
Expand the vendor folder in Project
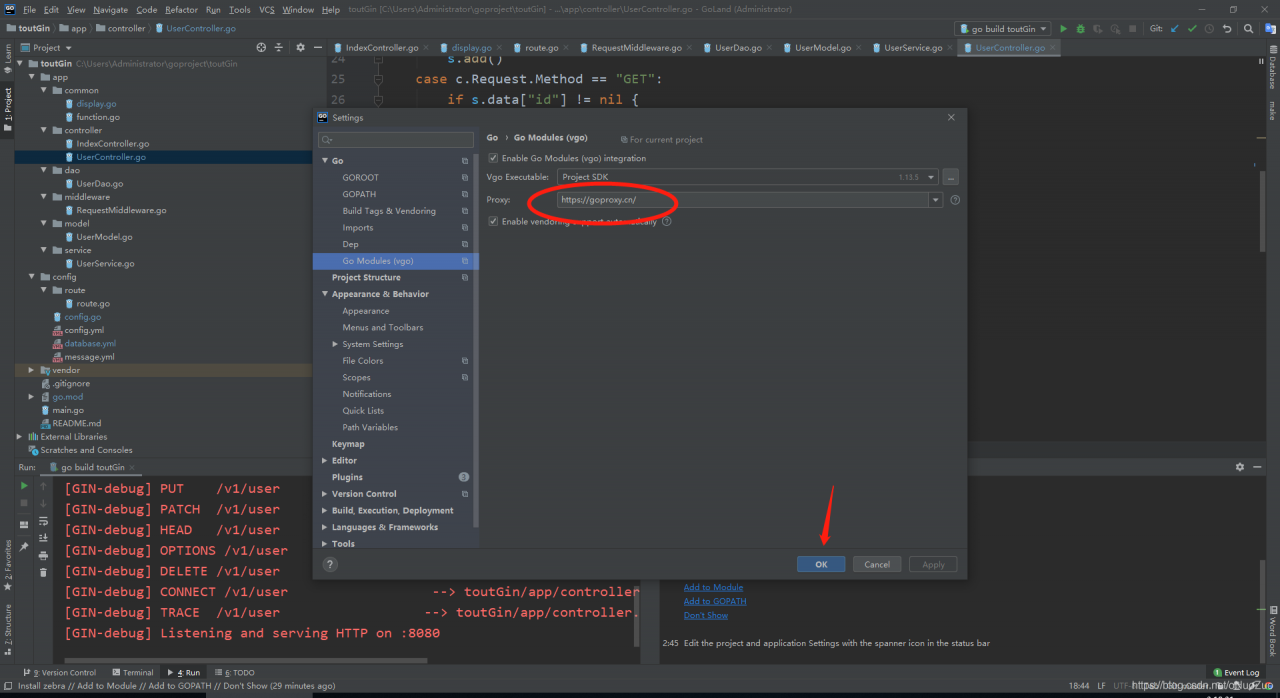(x=31, y=370)
